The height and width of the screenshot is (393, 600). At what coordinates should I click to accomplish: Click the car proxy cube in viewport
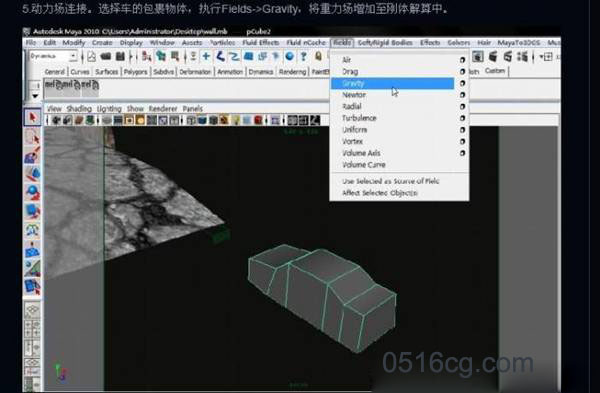tap(321, 297)
